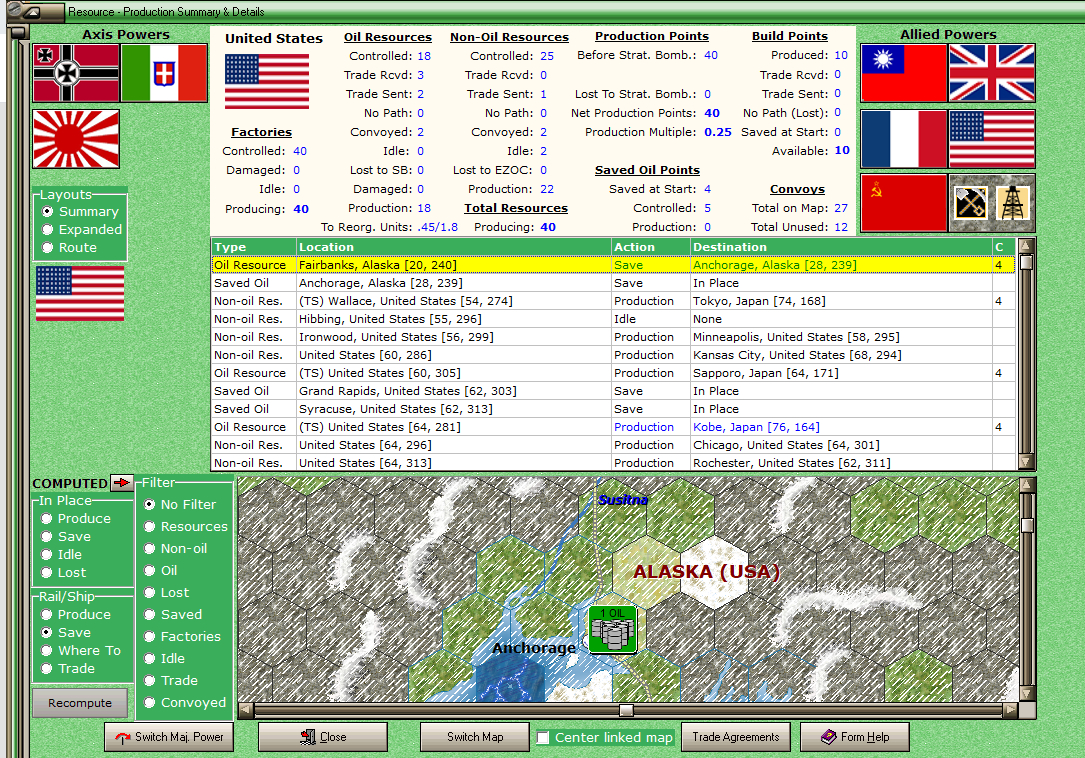The height and width of the screenshot is (758, 1085).
Task: Click the Recompute button
Action: [x=80, y=703]
